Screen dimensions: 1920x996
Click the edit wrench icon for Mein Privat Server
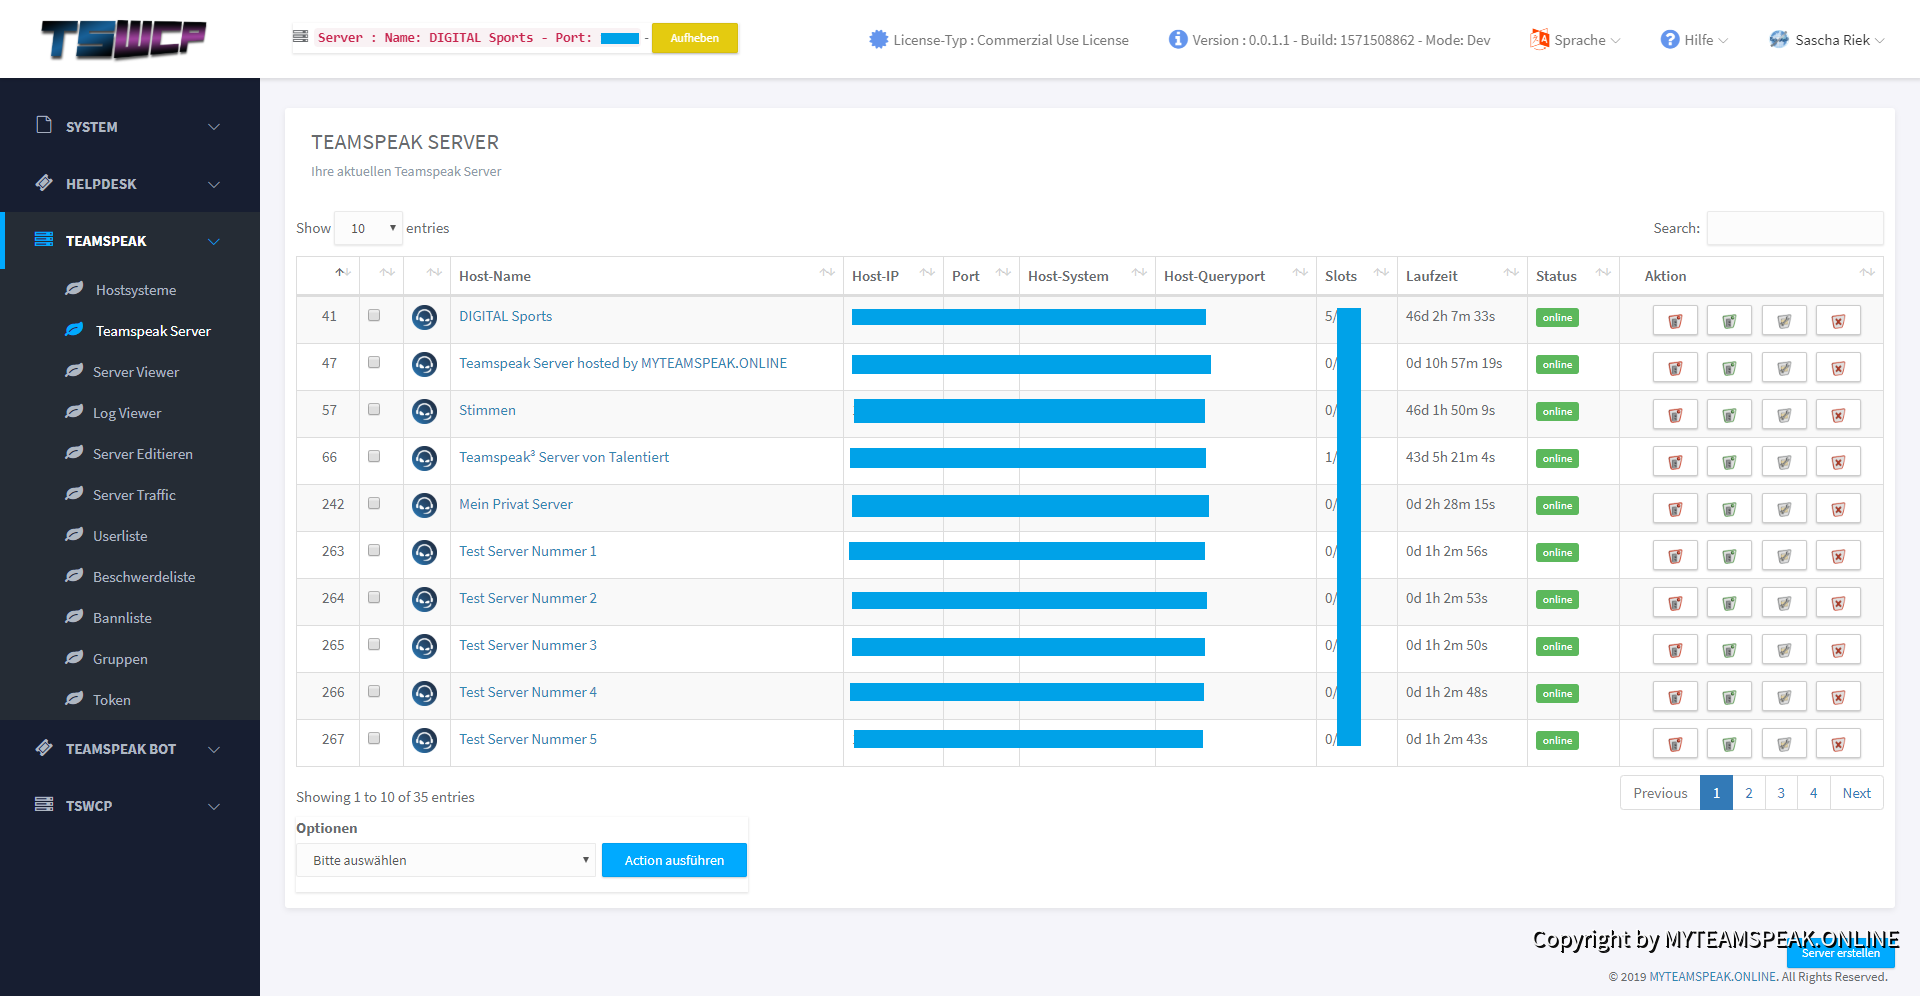pos(1784,509)
